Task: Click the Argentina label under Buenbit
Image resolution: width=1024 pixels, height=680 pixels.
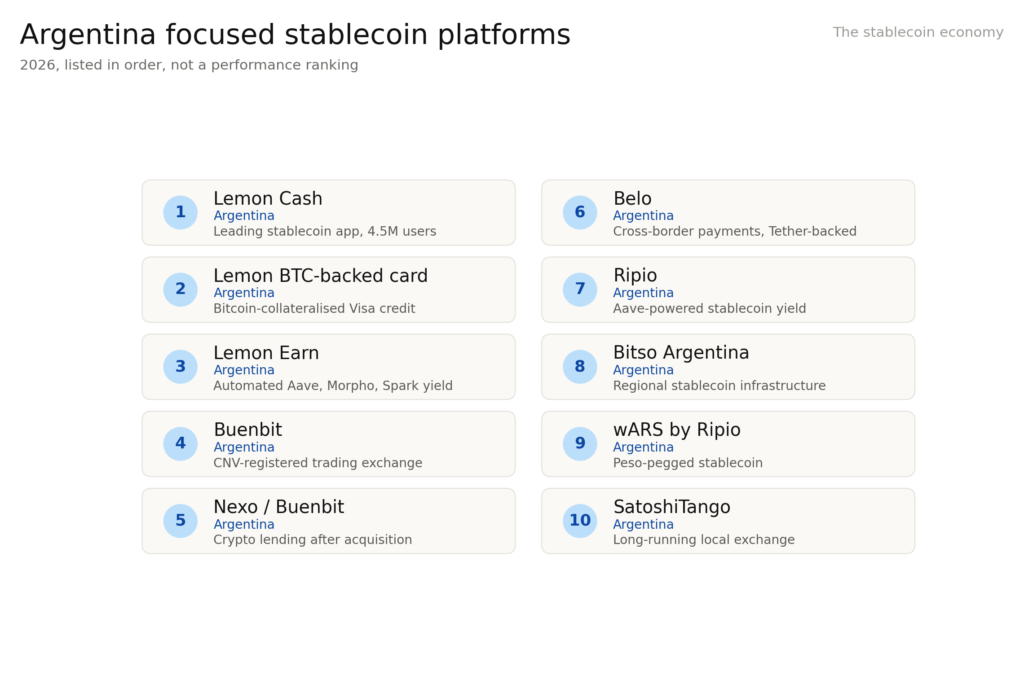Action: tap(244, 447)
